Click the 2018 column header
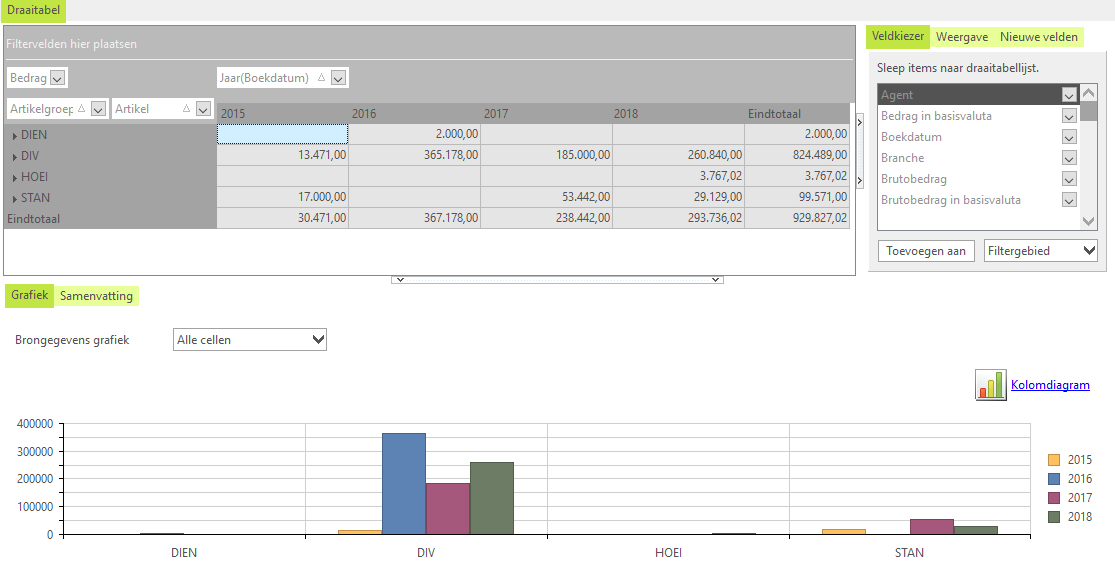The height and width of the screenshot is (578, 1115). pos(678,114)
